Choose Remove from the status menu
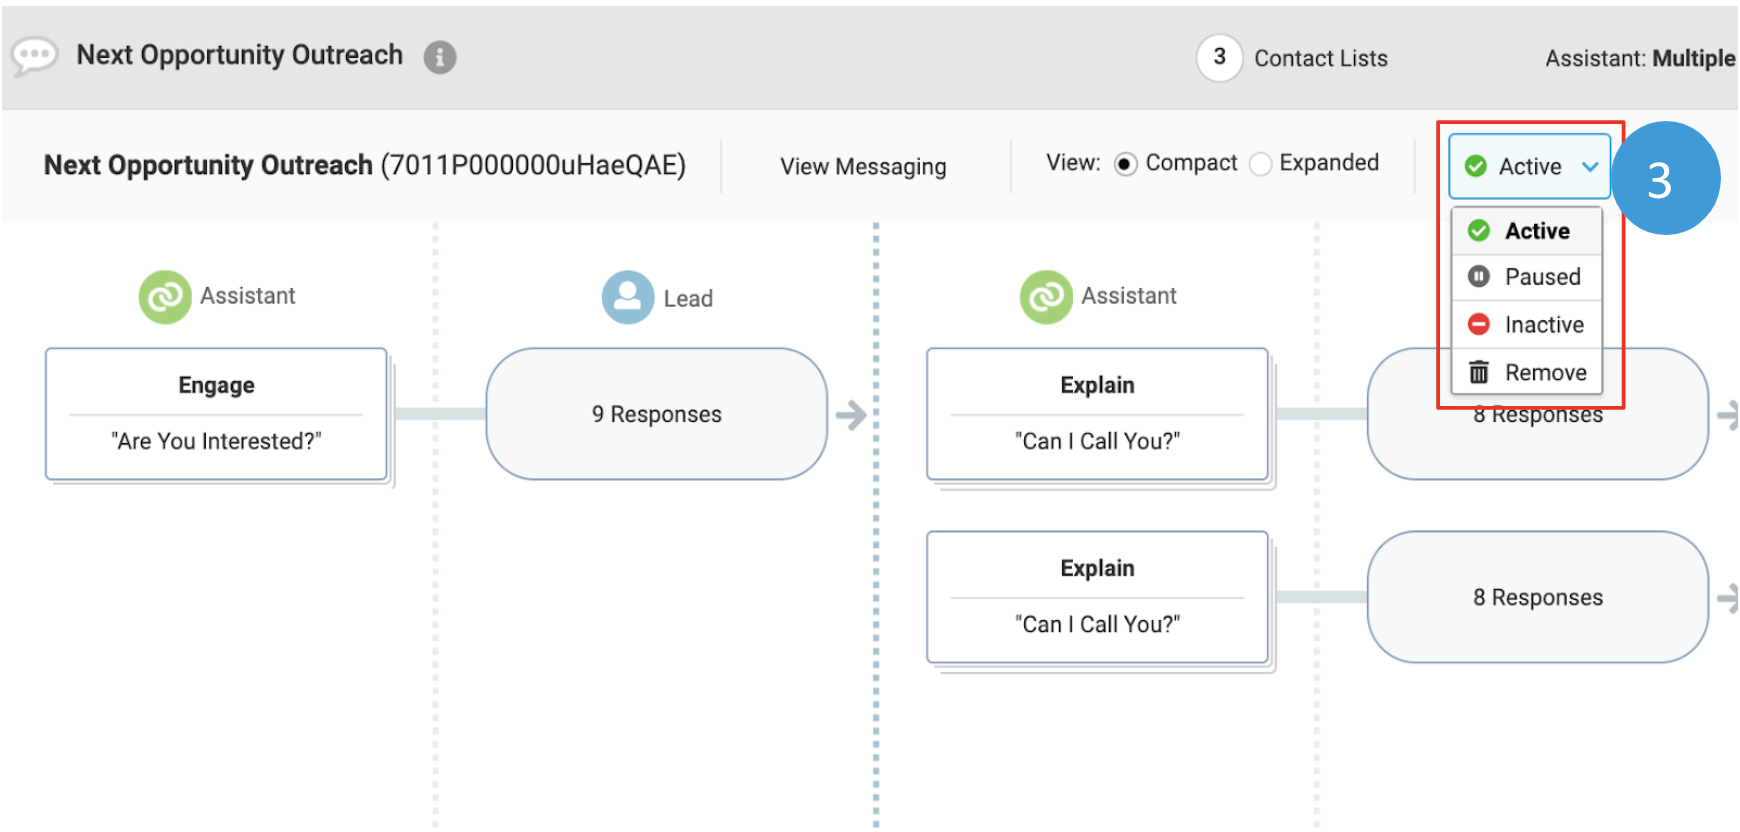Screen dimensions: 1740x832 click(1527, 372)
